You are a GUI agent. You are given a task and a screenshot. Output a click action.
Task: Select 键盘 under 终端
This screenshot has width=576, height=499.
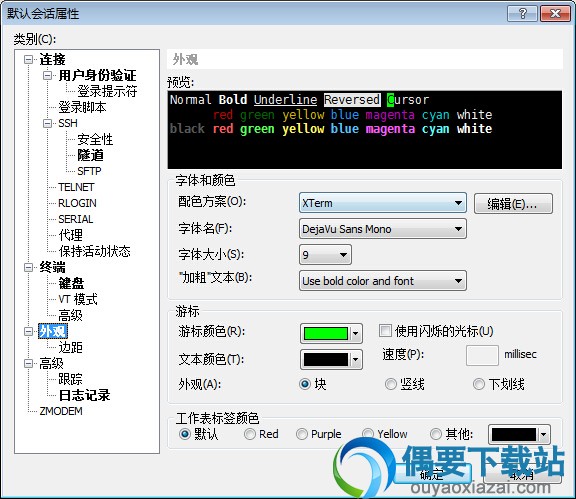(x=71, y=283)
